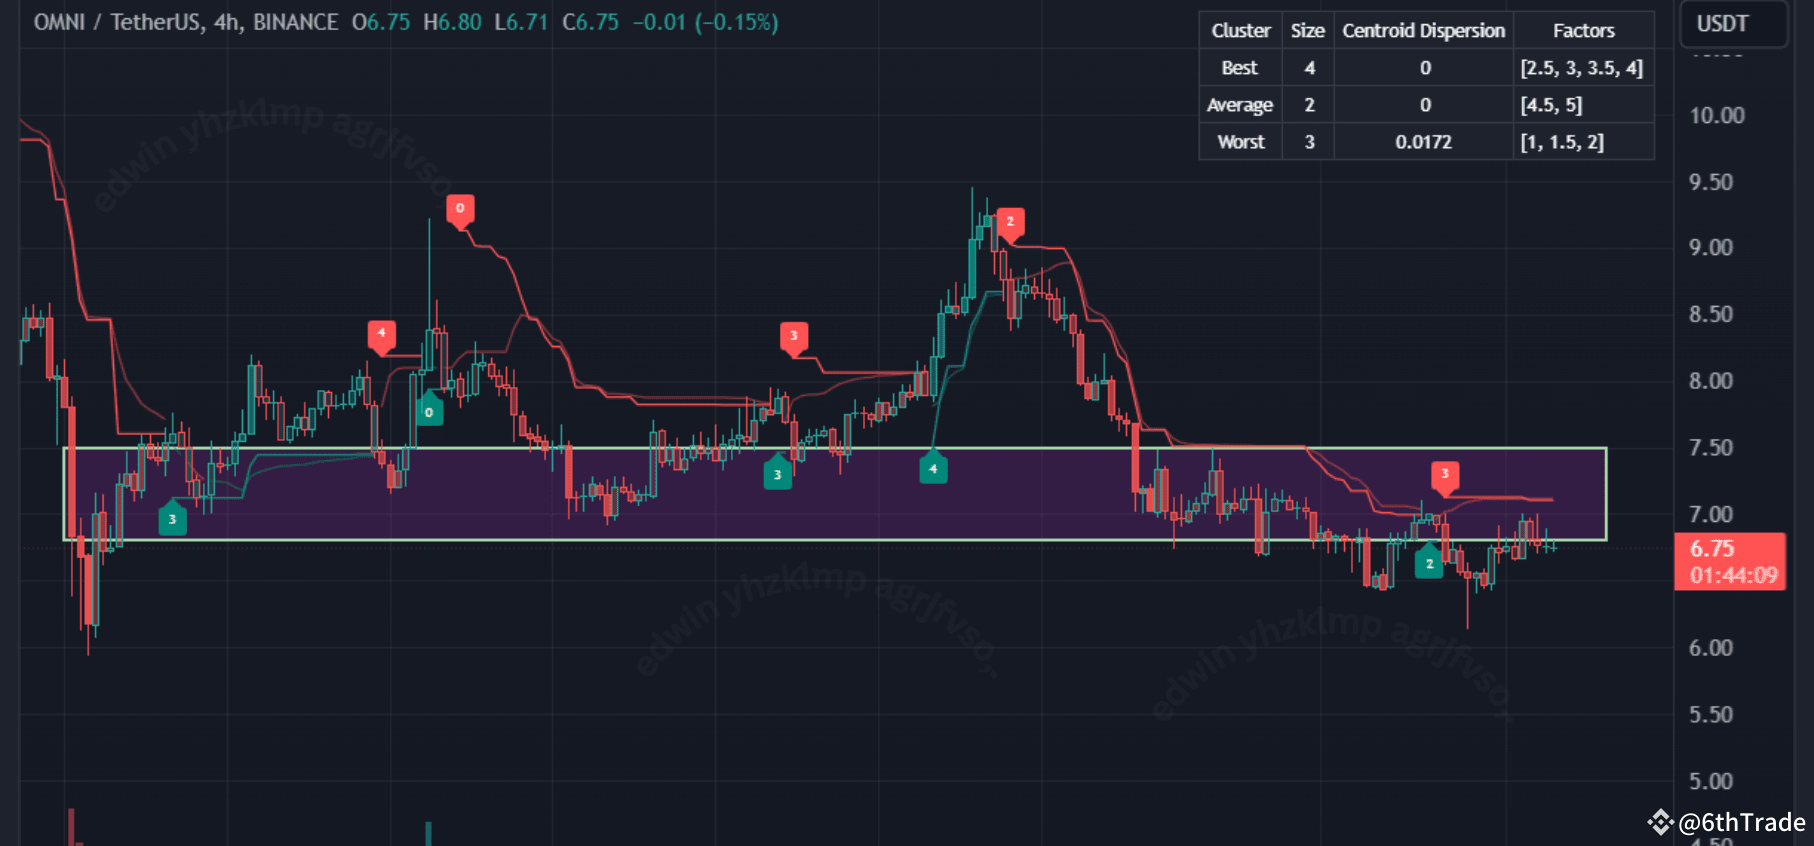
Task: Click the open value O6.75
Action: [381, 22]
